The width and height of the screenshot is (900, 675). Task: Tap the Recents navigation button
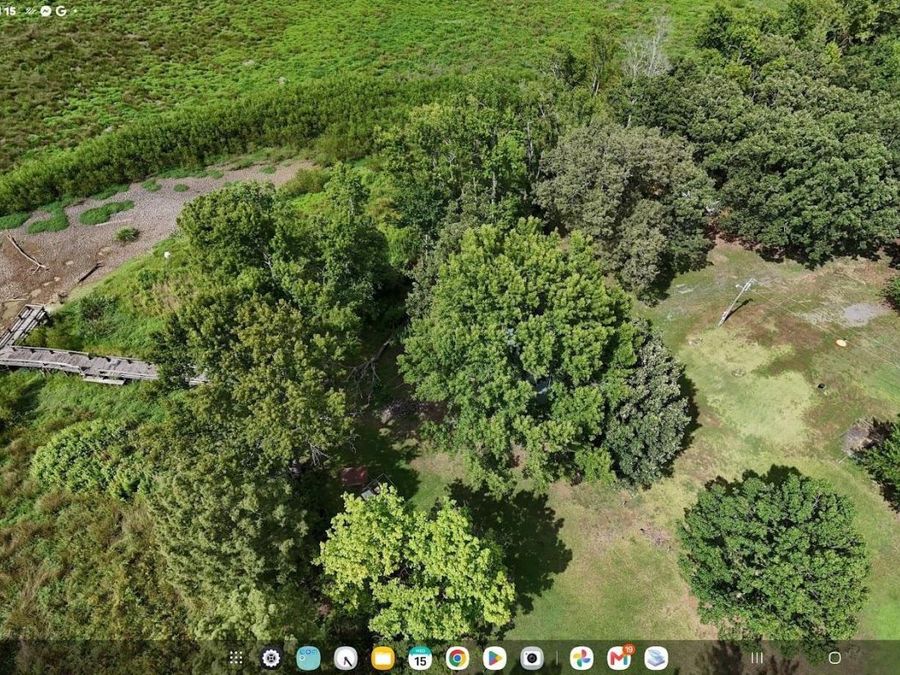757,658
